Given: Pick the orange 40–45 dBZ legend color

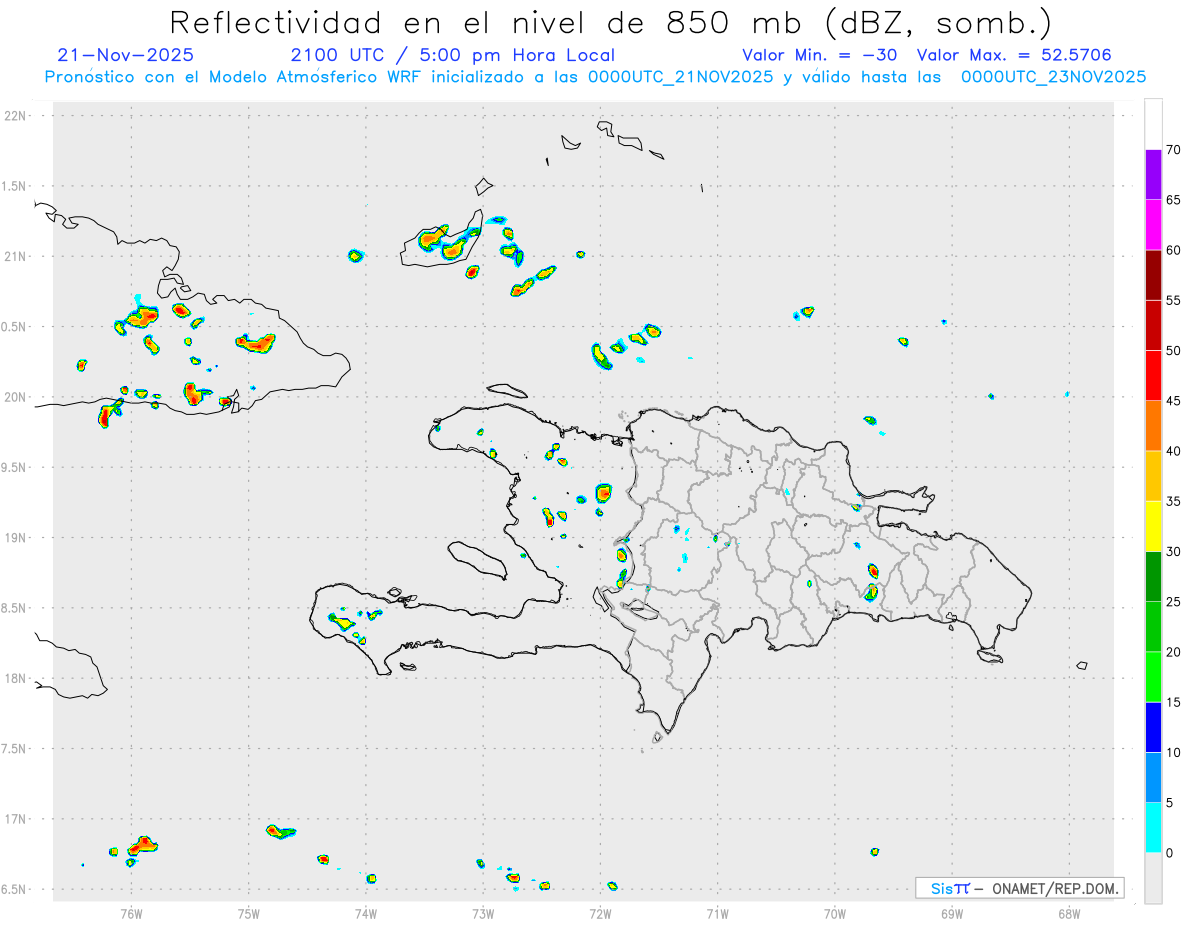Looking at the screenshot, I should [x=1153, y=426].
